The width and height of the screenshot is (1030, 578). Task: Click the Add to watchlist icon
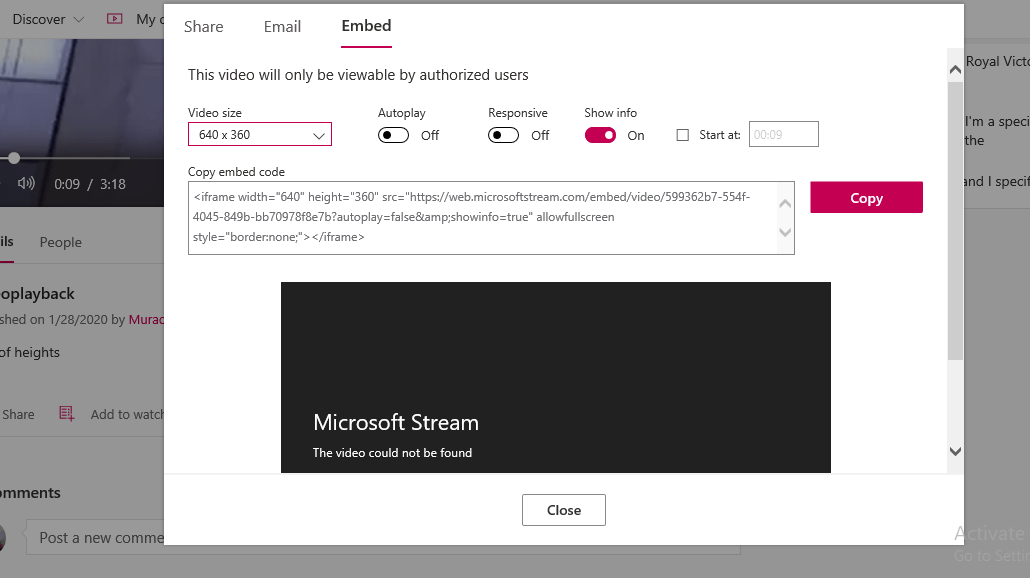point(67,413)
